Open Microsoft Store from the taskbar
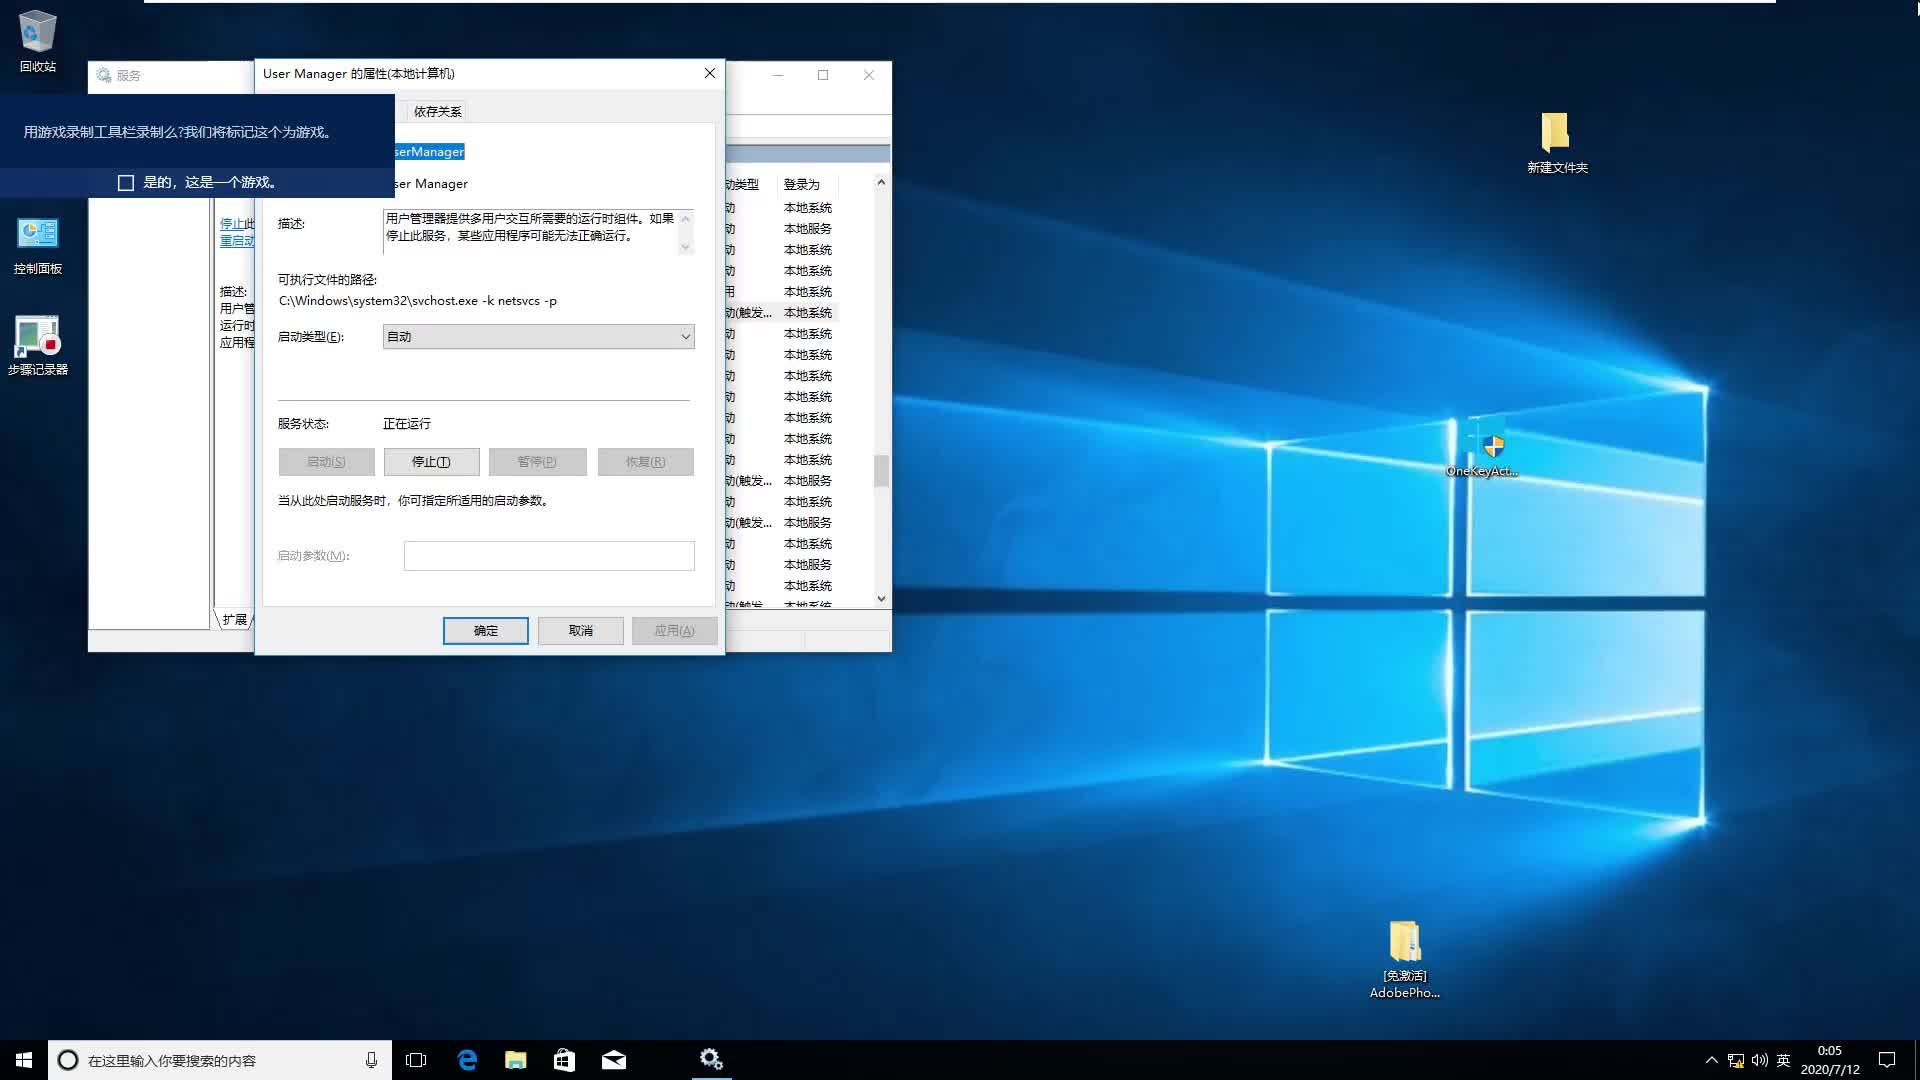Screen dimensions: 1920x1080 [564, 1060]
